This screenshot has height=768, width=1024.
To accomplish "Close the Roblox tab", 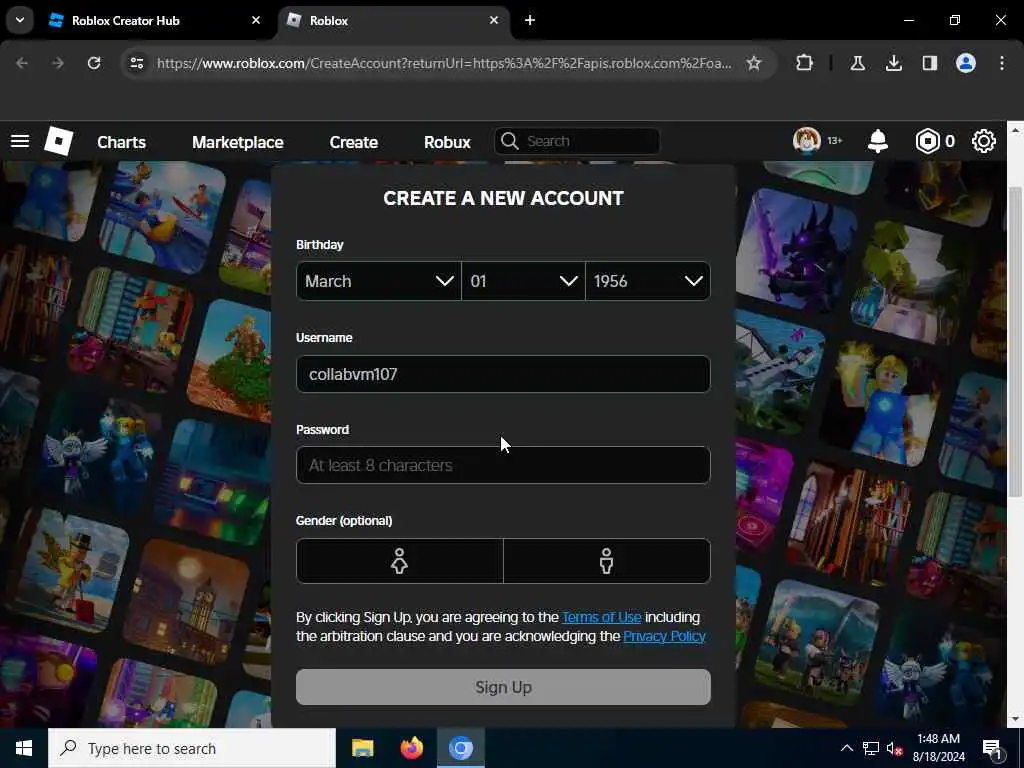I will 494,20.
